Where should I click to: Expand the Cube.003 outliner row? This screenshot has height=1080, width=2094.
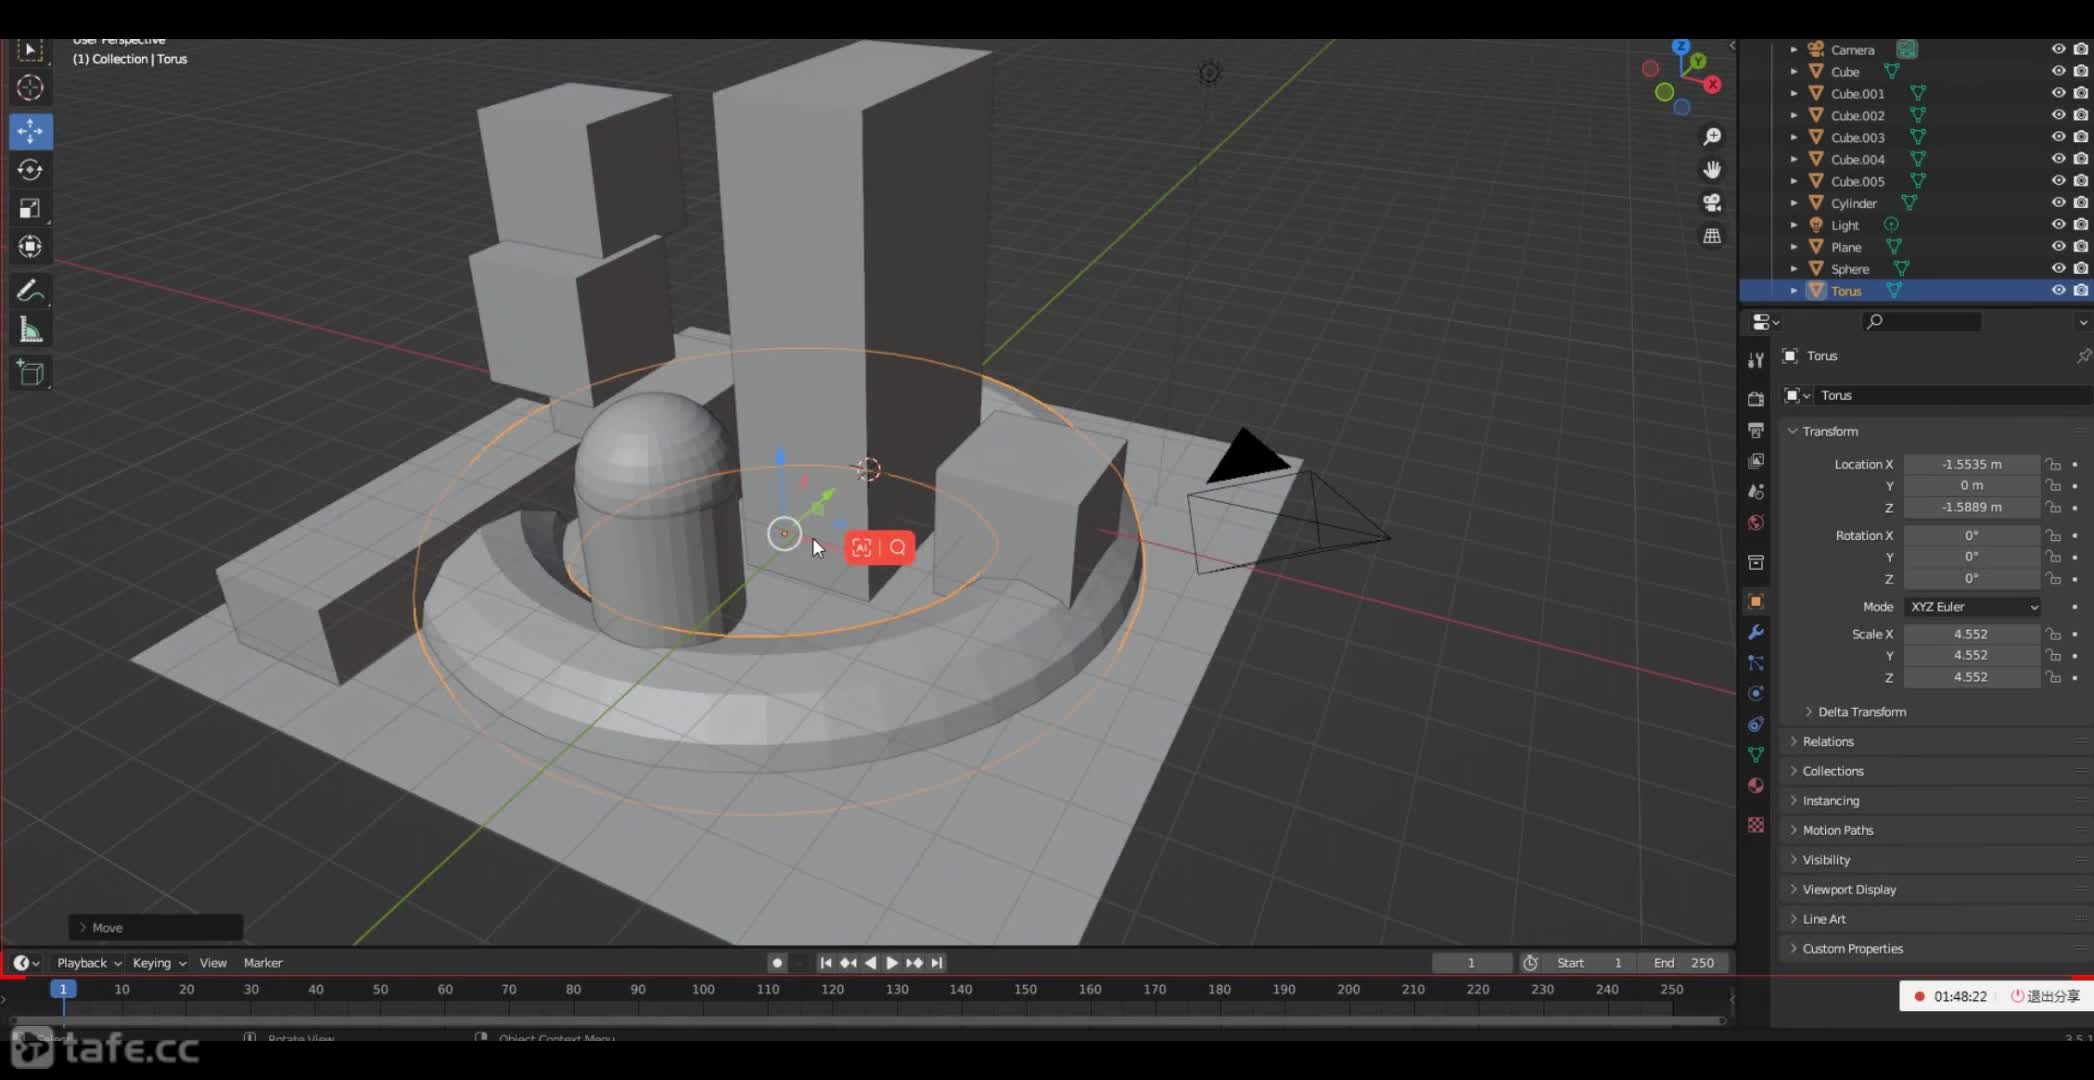click(1794, 137)
